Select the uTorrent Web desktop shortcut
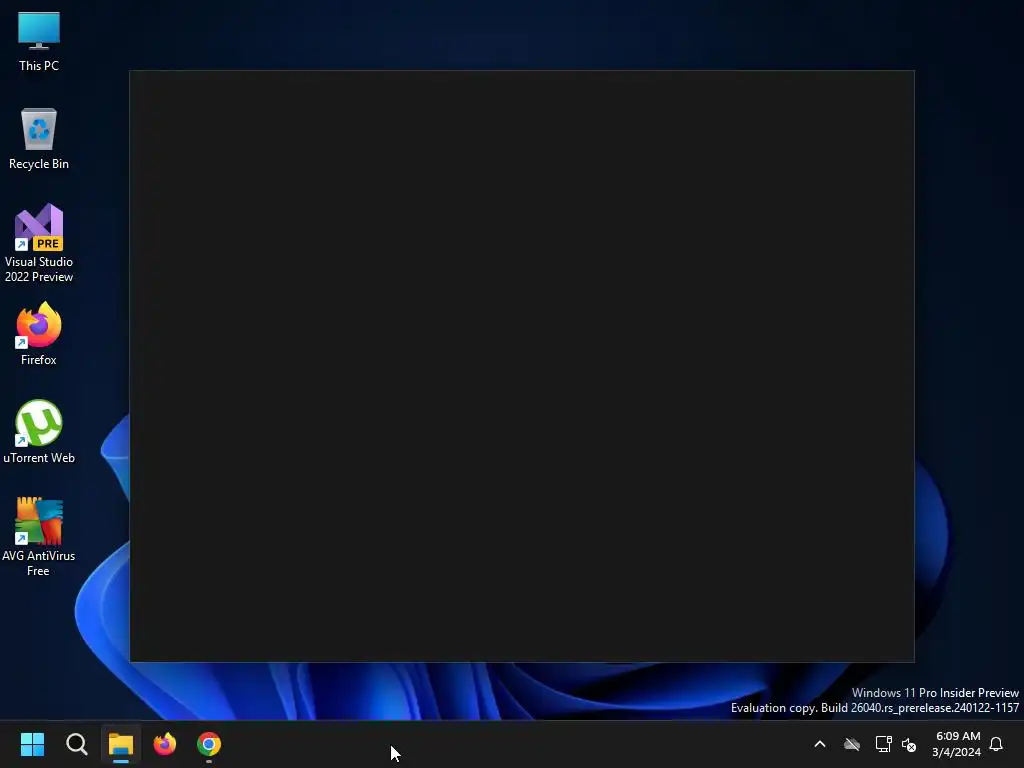The width and height of the screenshot is (1024, 768). [39, 432]
